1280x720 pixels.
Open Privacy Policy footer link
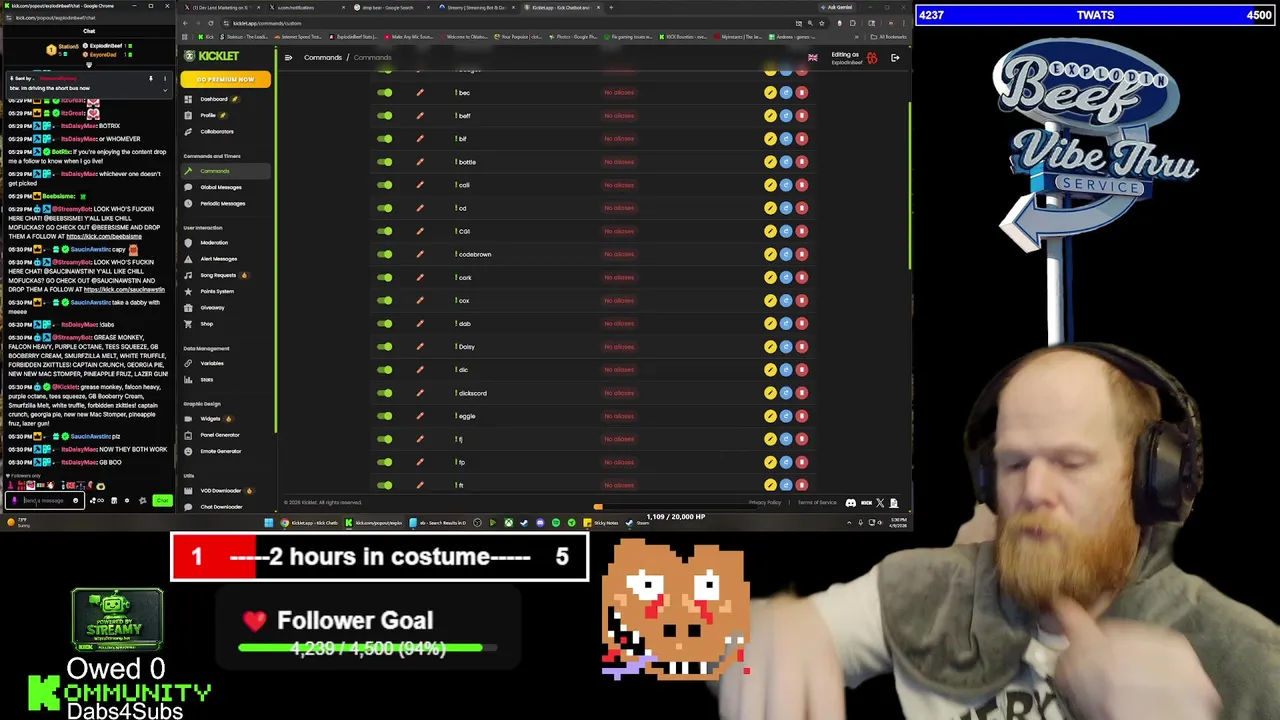tap(764, 502)
